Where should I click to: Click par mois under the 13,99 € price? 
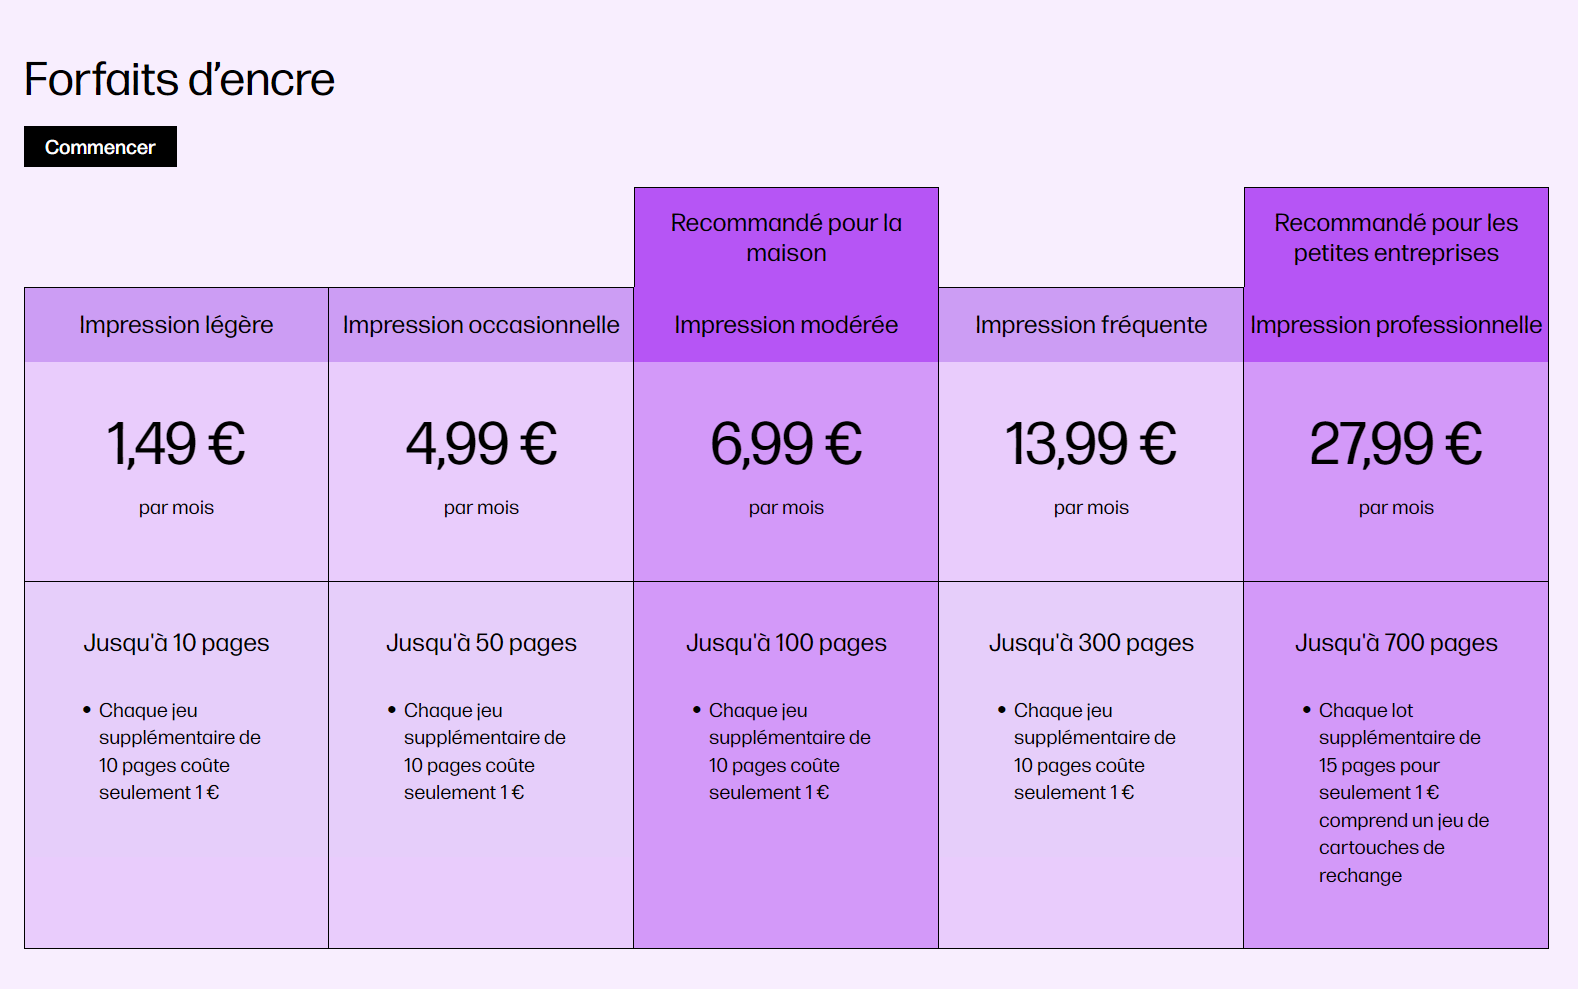click(1091, 507)
